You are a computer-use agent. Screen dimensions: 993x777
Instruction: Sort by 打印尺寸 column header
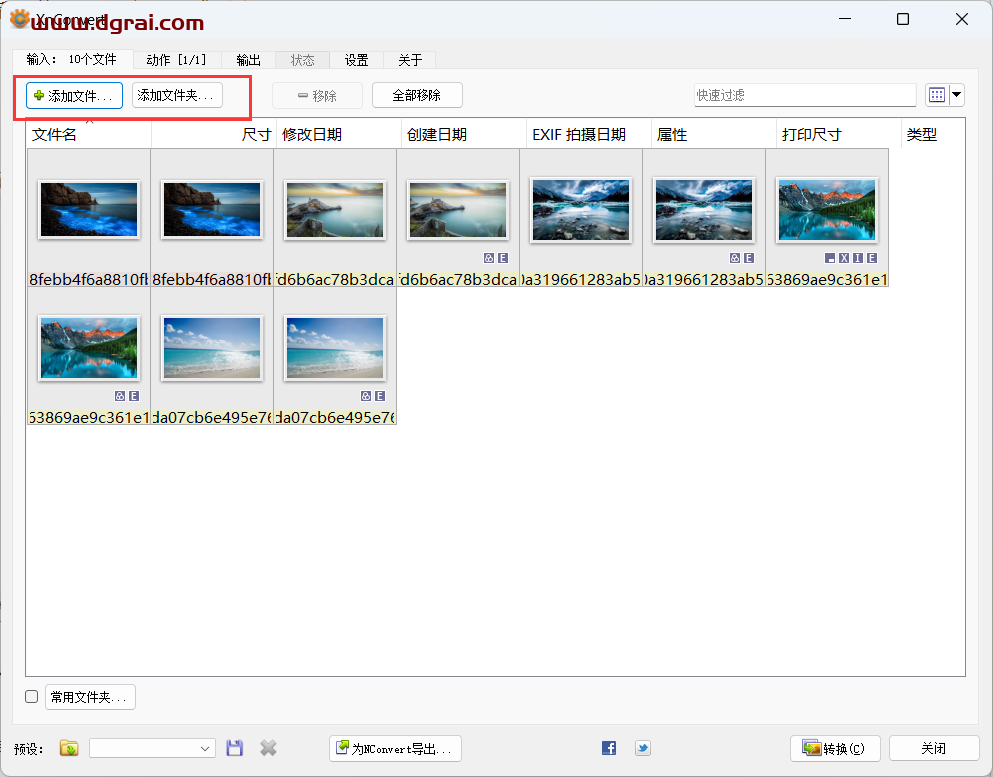tap(838, 134)
